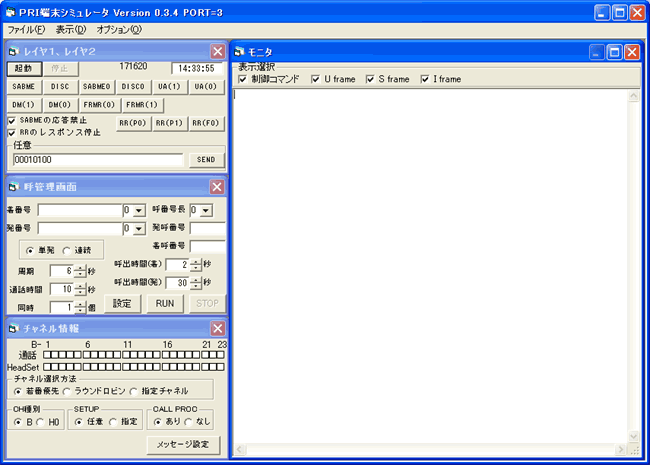650x465 pixels.
Task: Close the レイヤ1、レイヤ2 panel
Action: point(217,51)
